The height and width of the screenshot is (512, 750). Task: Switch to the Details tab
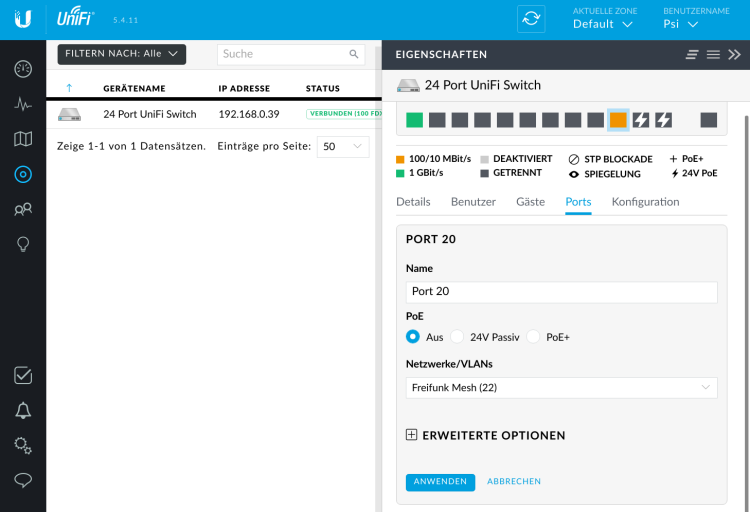pyautogui.click(x=413, y=202)
